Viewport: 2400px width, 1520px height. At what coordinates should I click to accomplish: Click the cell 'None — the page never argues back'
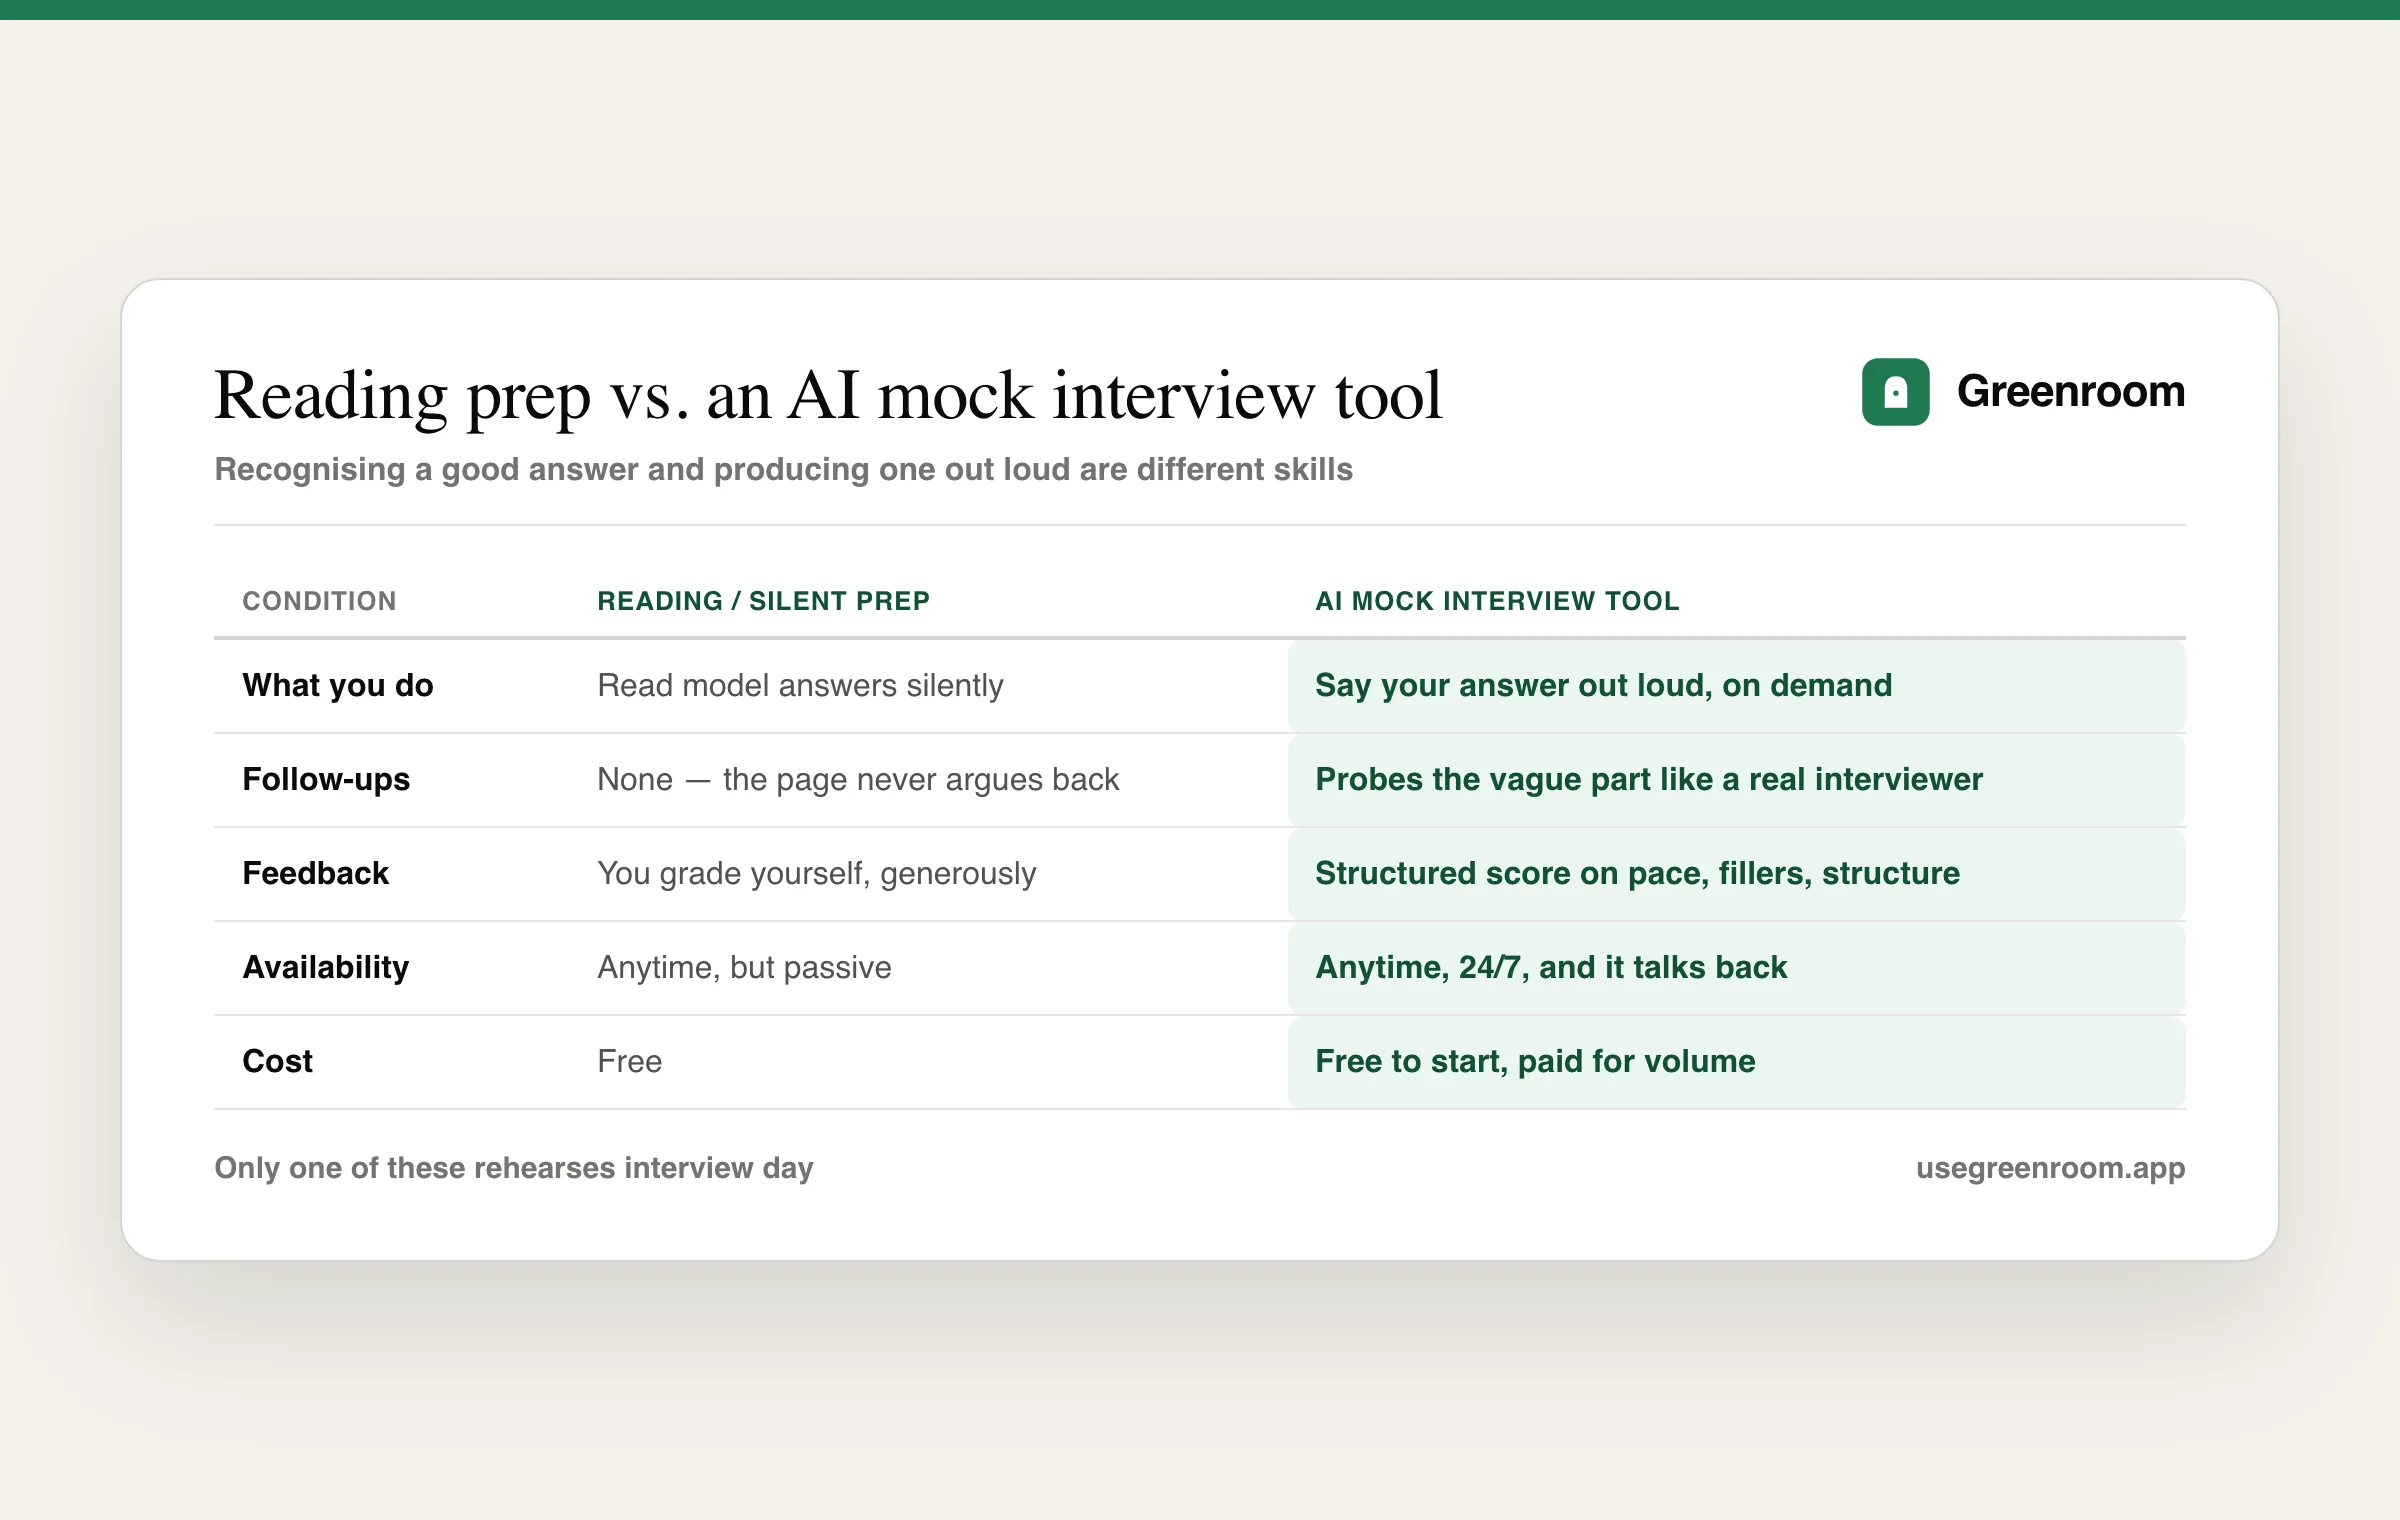[x=858, y=779]
